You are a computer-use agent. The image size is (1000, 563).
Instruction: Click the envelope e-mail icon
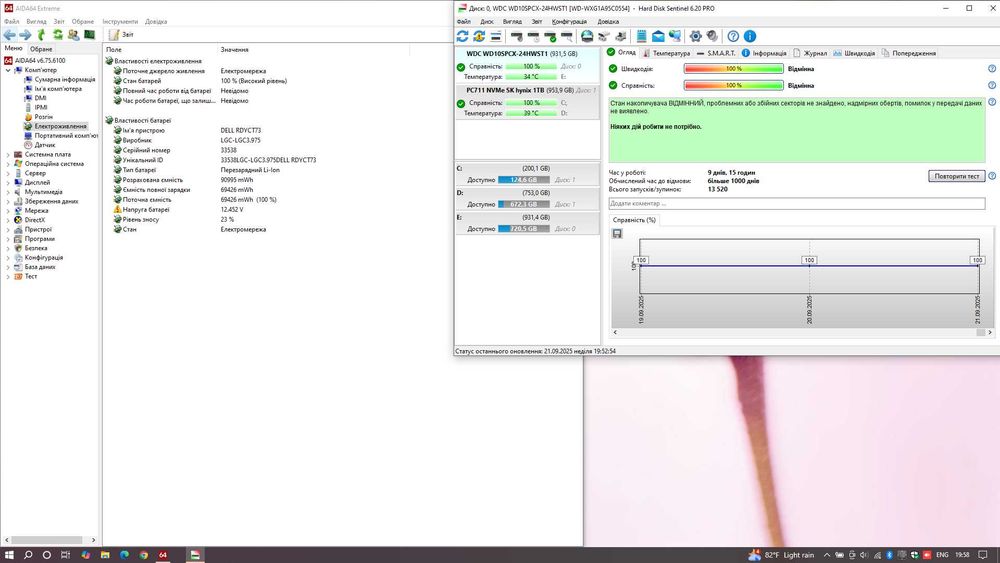pos(658,36)
